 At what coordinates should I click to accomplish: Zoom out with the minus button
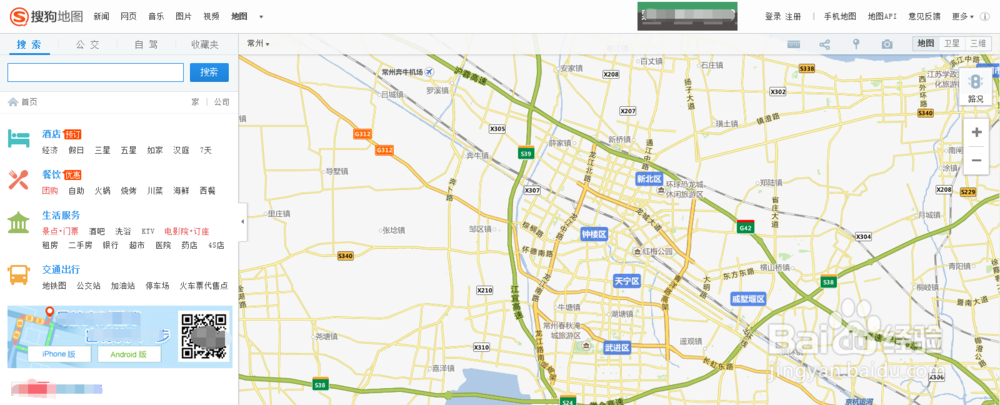[x=976, y=160]
